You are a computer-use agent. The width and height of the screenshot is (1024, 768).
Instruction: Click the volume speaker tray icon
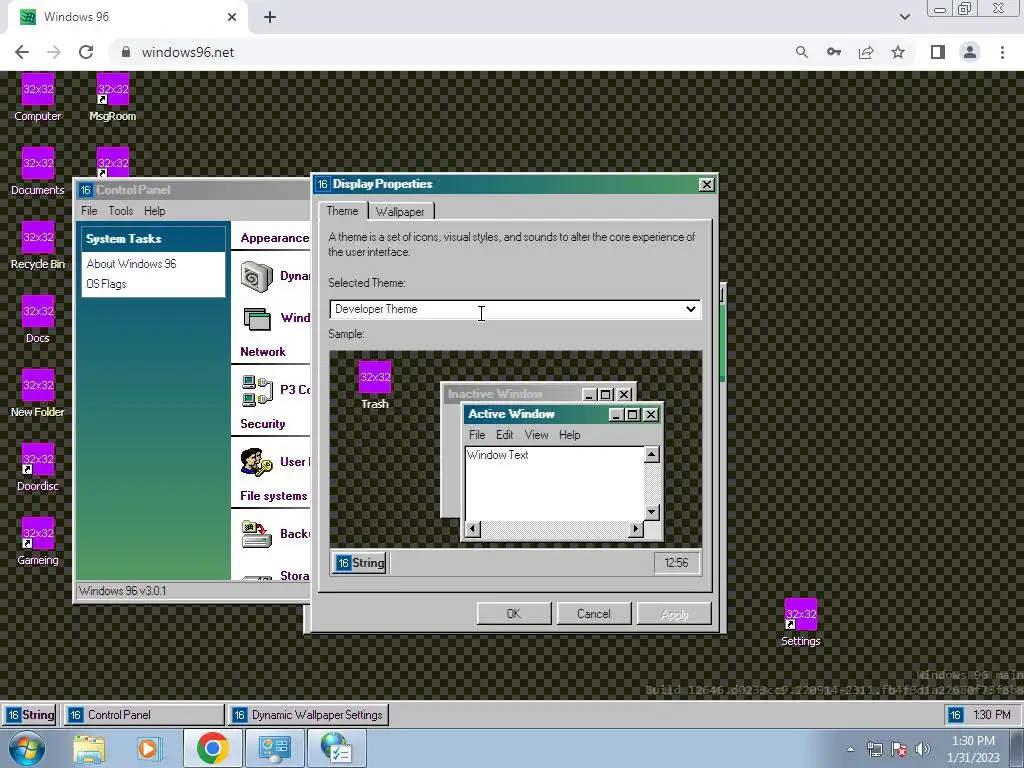point(923,749)
